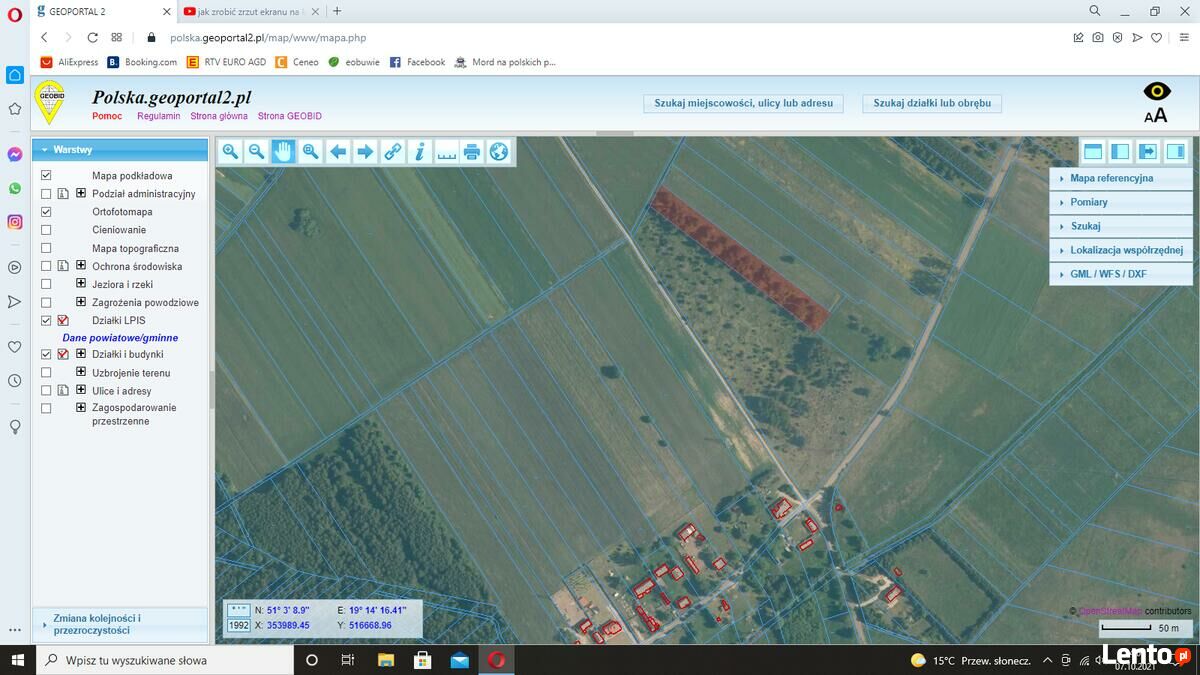Open info icon for Ochrona środowiska
Image resolution: width=1200 pixels, height=675 pixels.
pos(63,266)
